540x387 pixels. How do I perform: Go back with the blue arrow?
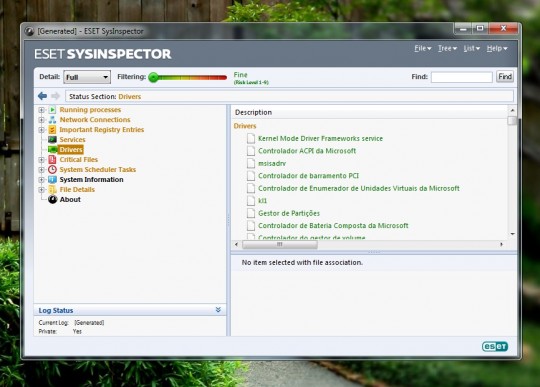click(42, 96)
